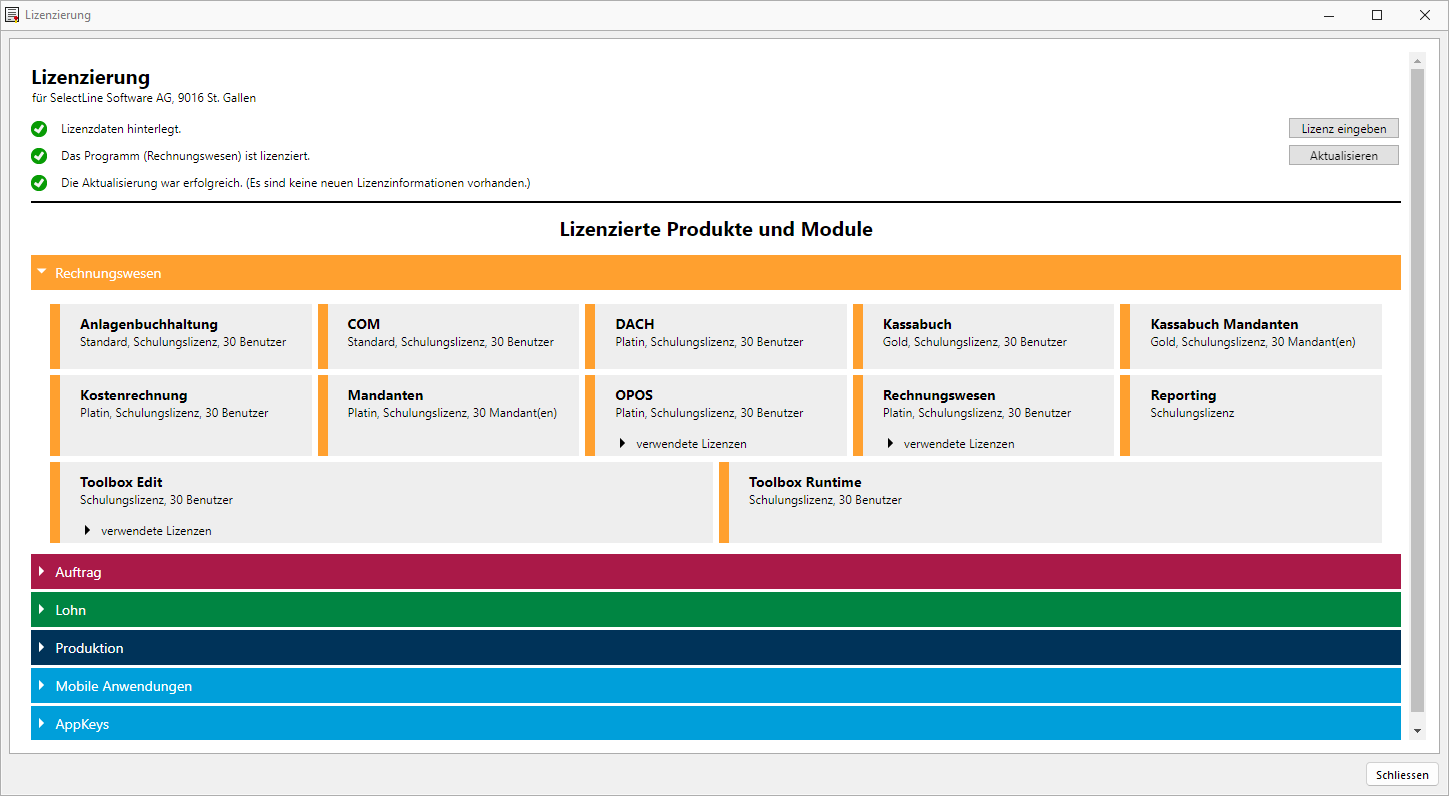Click the scrollbar up arrow
This screenshot has width=1449, height=796.
(x=1417, y=60)
